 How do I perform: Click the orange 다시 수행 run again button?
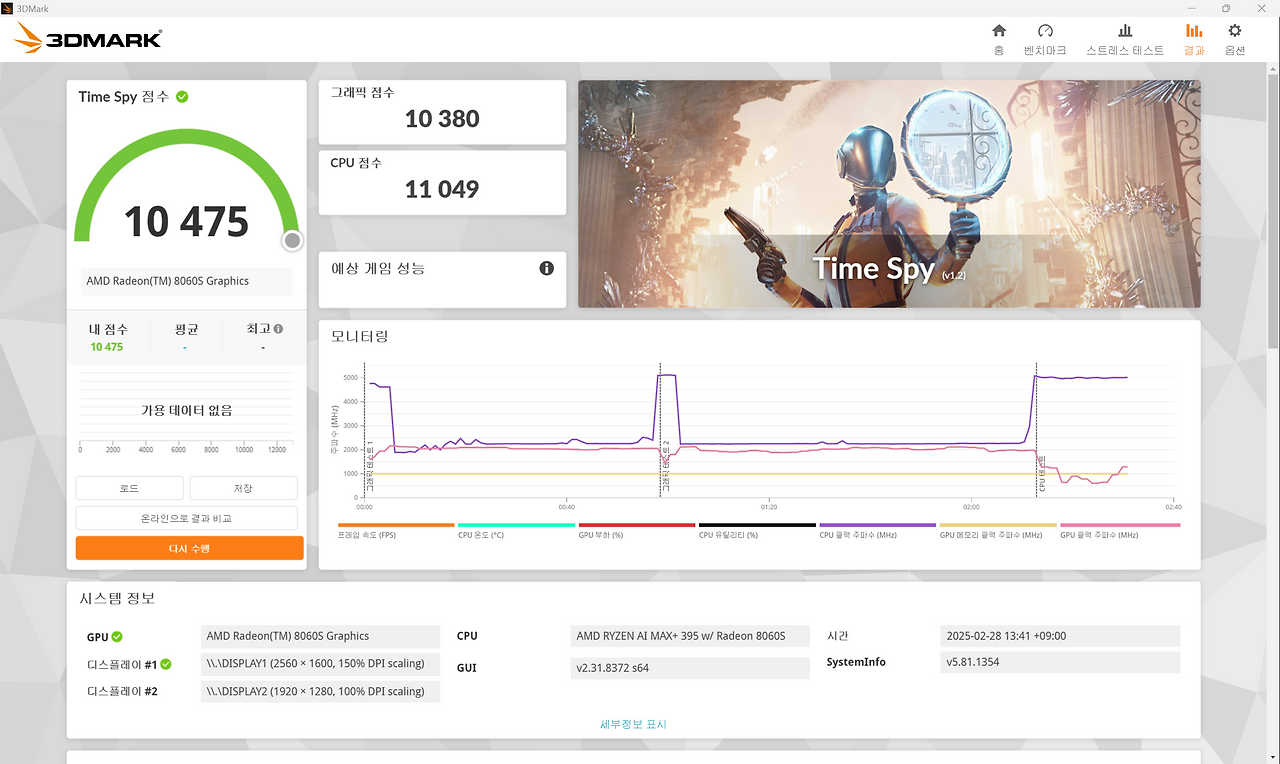coord(189,548)
